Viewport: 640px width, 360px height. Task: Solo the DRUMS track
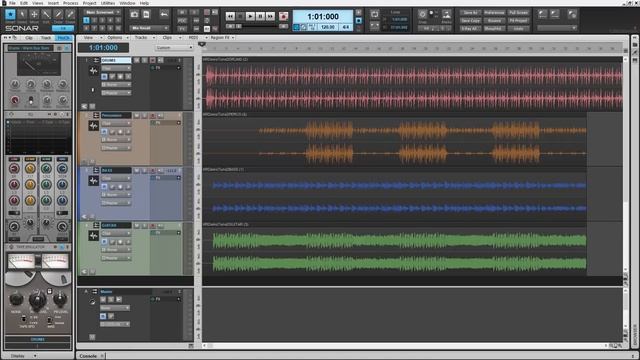144,60
